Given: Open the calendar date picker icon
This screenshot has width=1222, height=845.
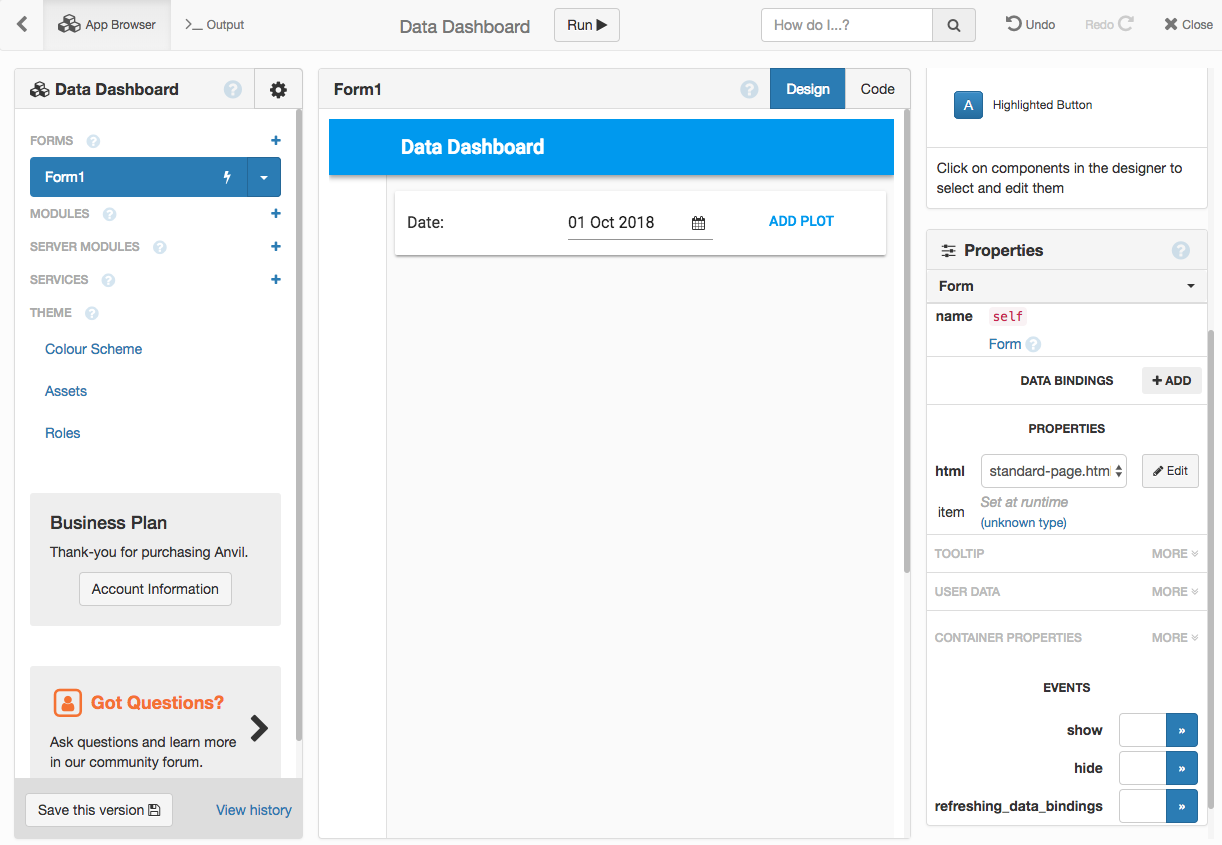Looking at the screenshot, I should point(698,223).
